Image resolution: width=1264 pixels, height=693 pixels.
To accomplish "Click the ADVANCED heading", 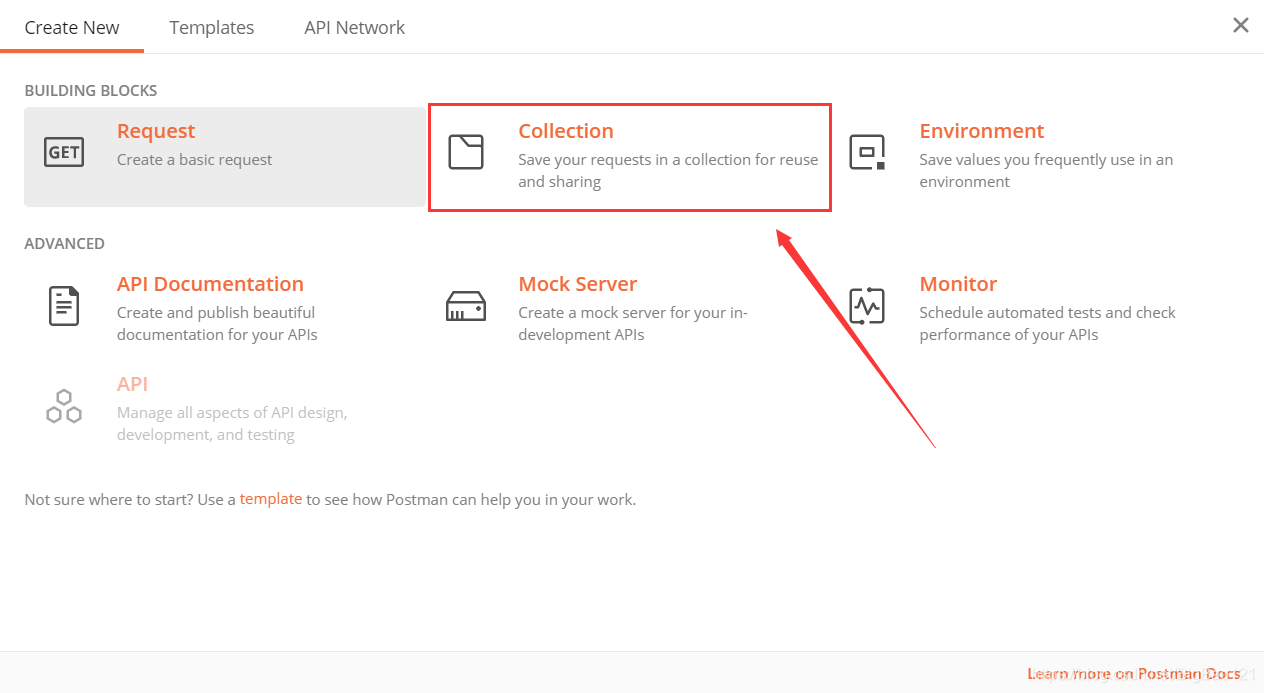I will click(x=65, y=244).
